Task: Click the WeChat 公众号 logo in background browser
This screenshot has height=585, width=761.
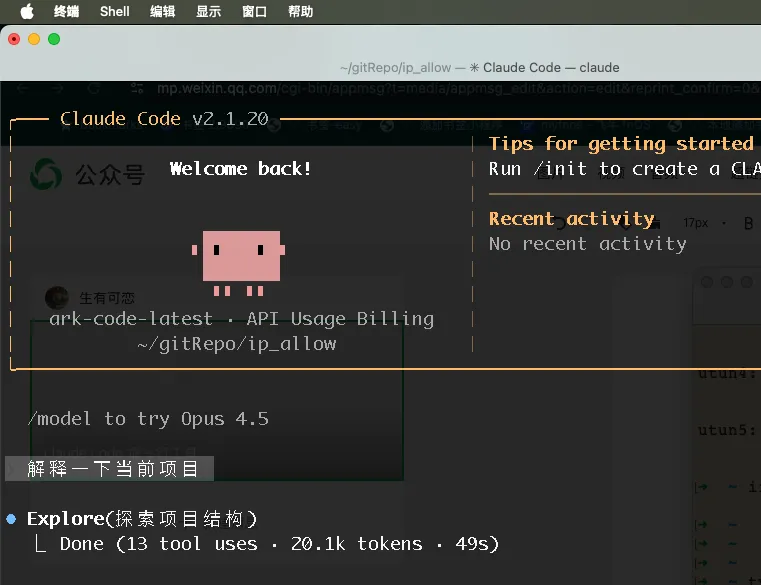Action: point(46,174)
